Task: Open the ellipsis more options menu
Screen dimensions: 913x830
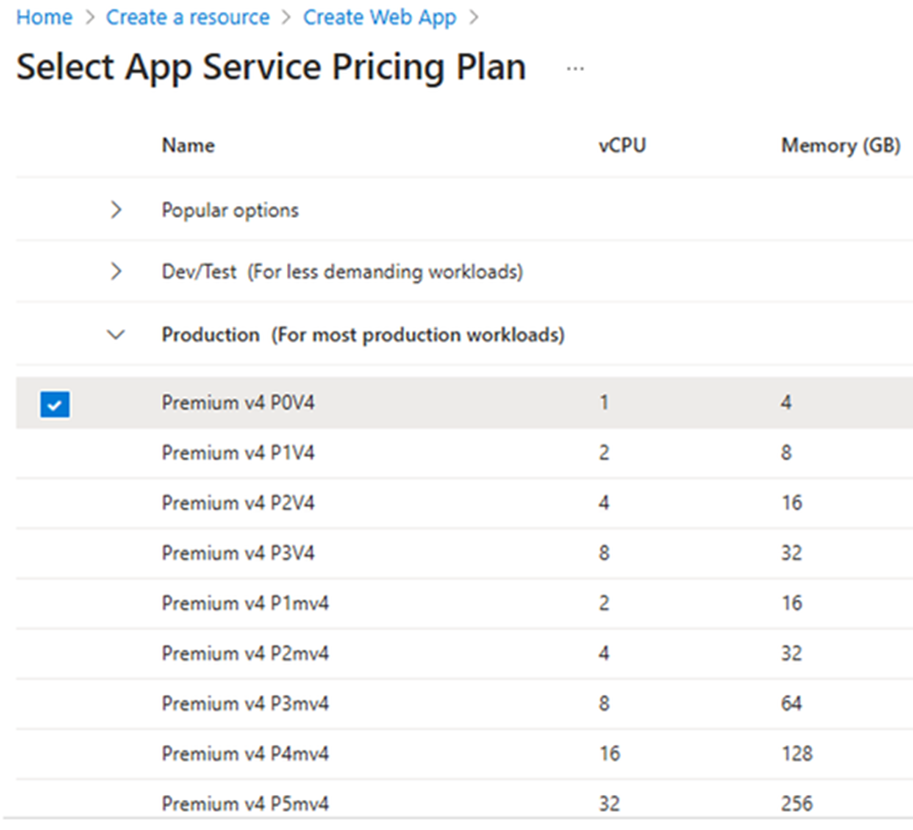Action: click(x=574, y=69)
